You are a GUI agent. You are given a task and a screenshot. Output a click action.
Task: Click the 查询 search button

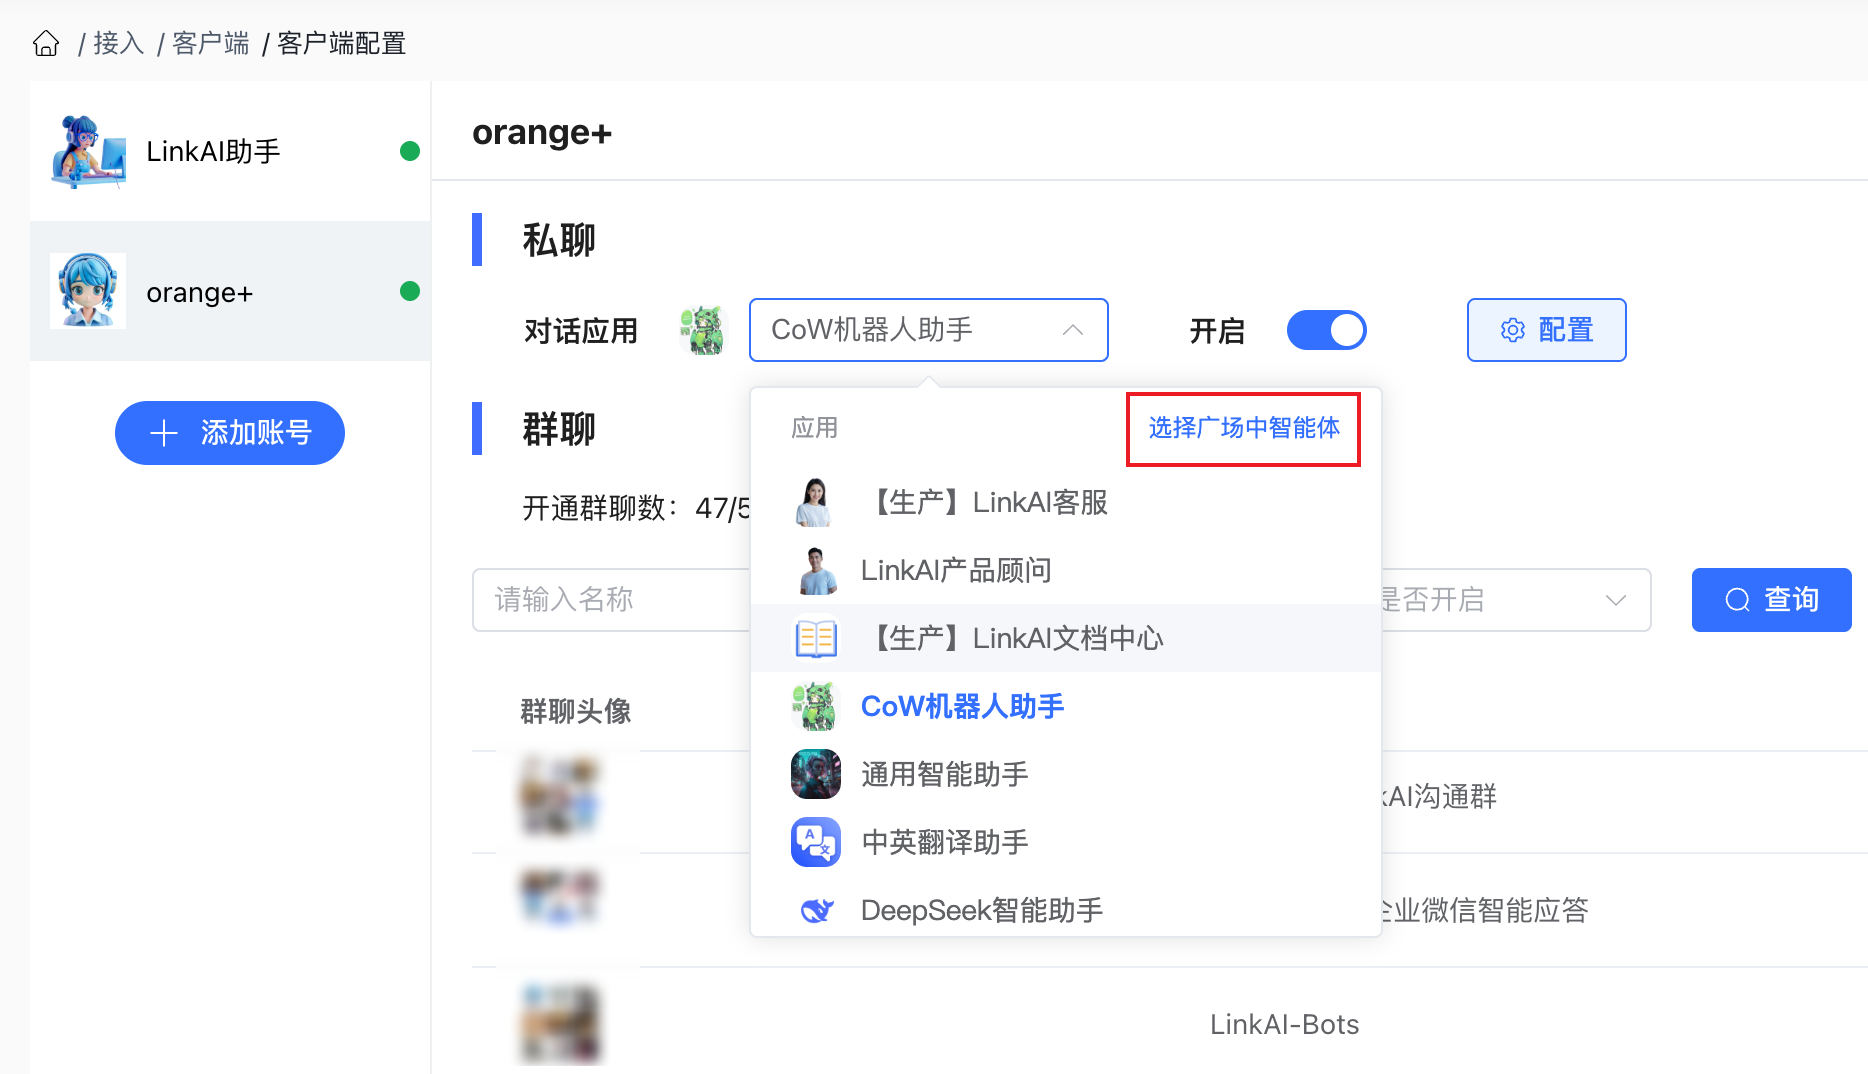click(1771, 600)
